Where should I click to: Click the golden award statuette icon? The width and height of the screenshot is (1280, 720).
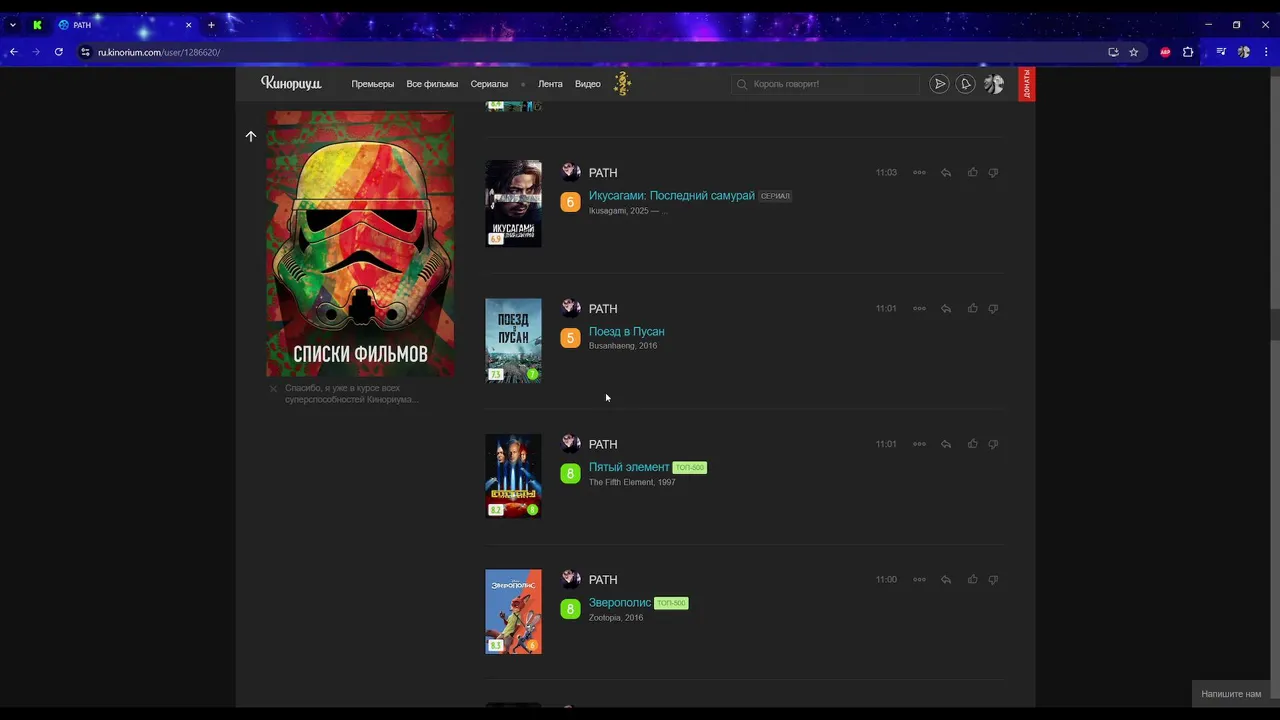(x=622, y=84)
